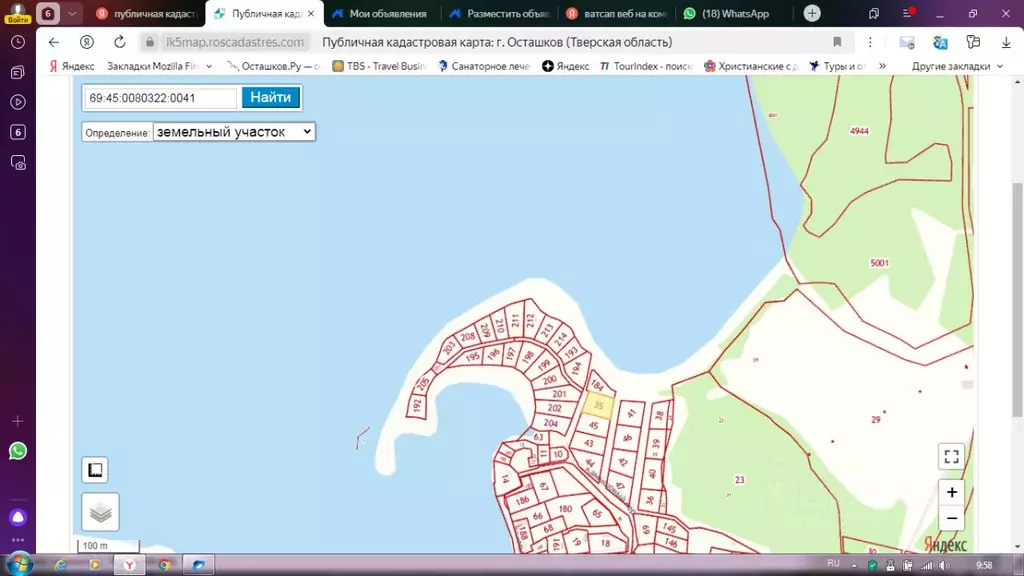Switch to the 'Разместить объяв' tab
Screen dimensions: 1024x576
click(x=500, y=13)
